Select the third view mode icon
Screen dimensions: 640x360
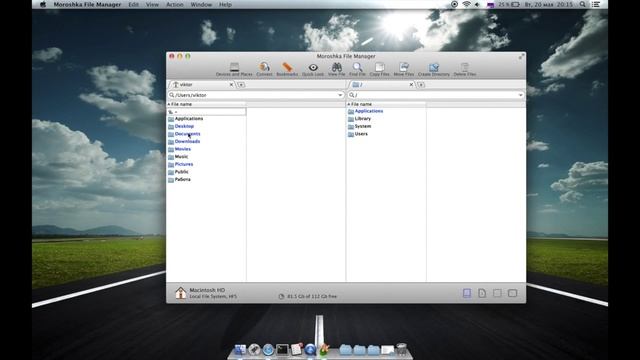tap(497, 293)
